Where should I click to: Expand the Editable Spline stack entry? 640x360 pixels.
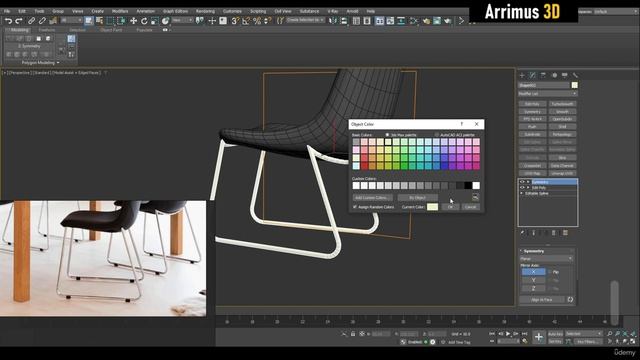(x=522, y=193)
